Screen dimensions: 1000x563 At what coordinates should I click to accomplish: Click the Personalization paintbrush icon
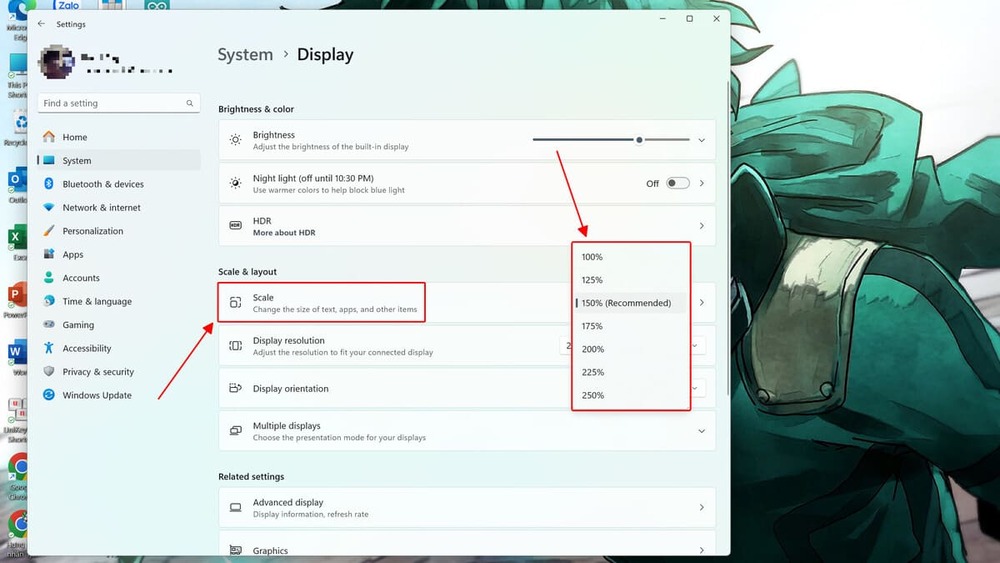(48, 231)
